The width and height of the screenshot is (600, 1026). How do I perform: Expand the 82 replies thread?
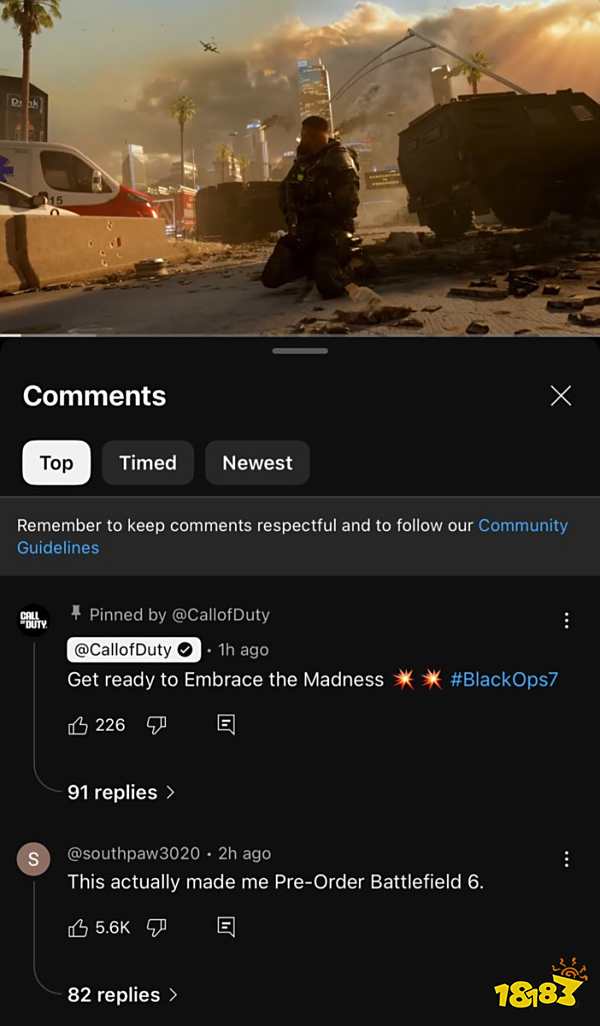122,995
